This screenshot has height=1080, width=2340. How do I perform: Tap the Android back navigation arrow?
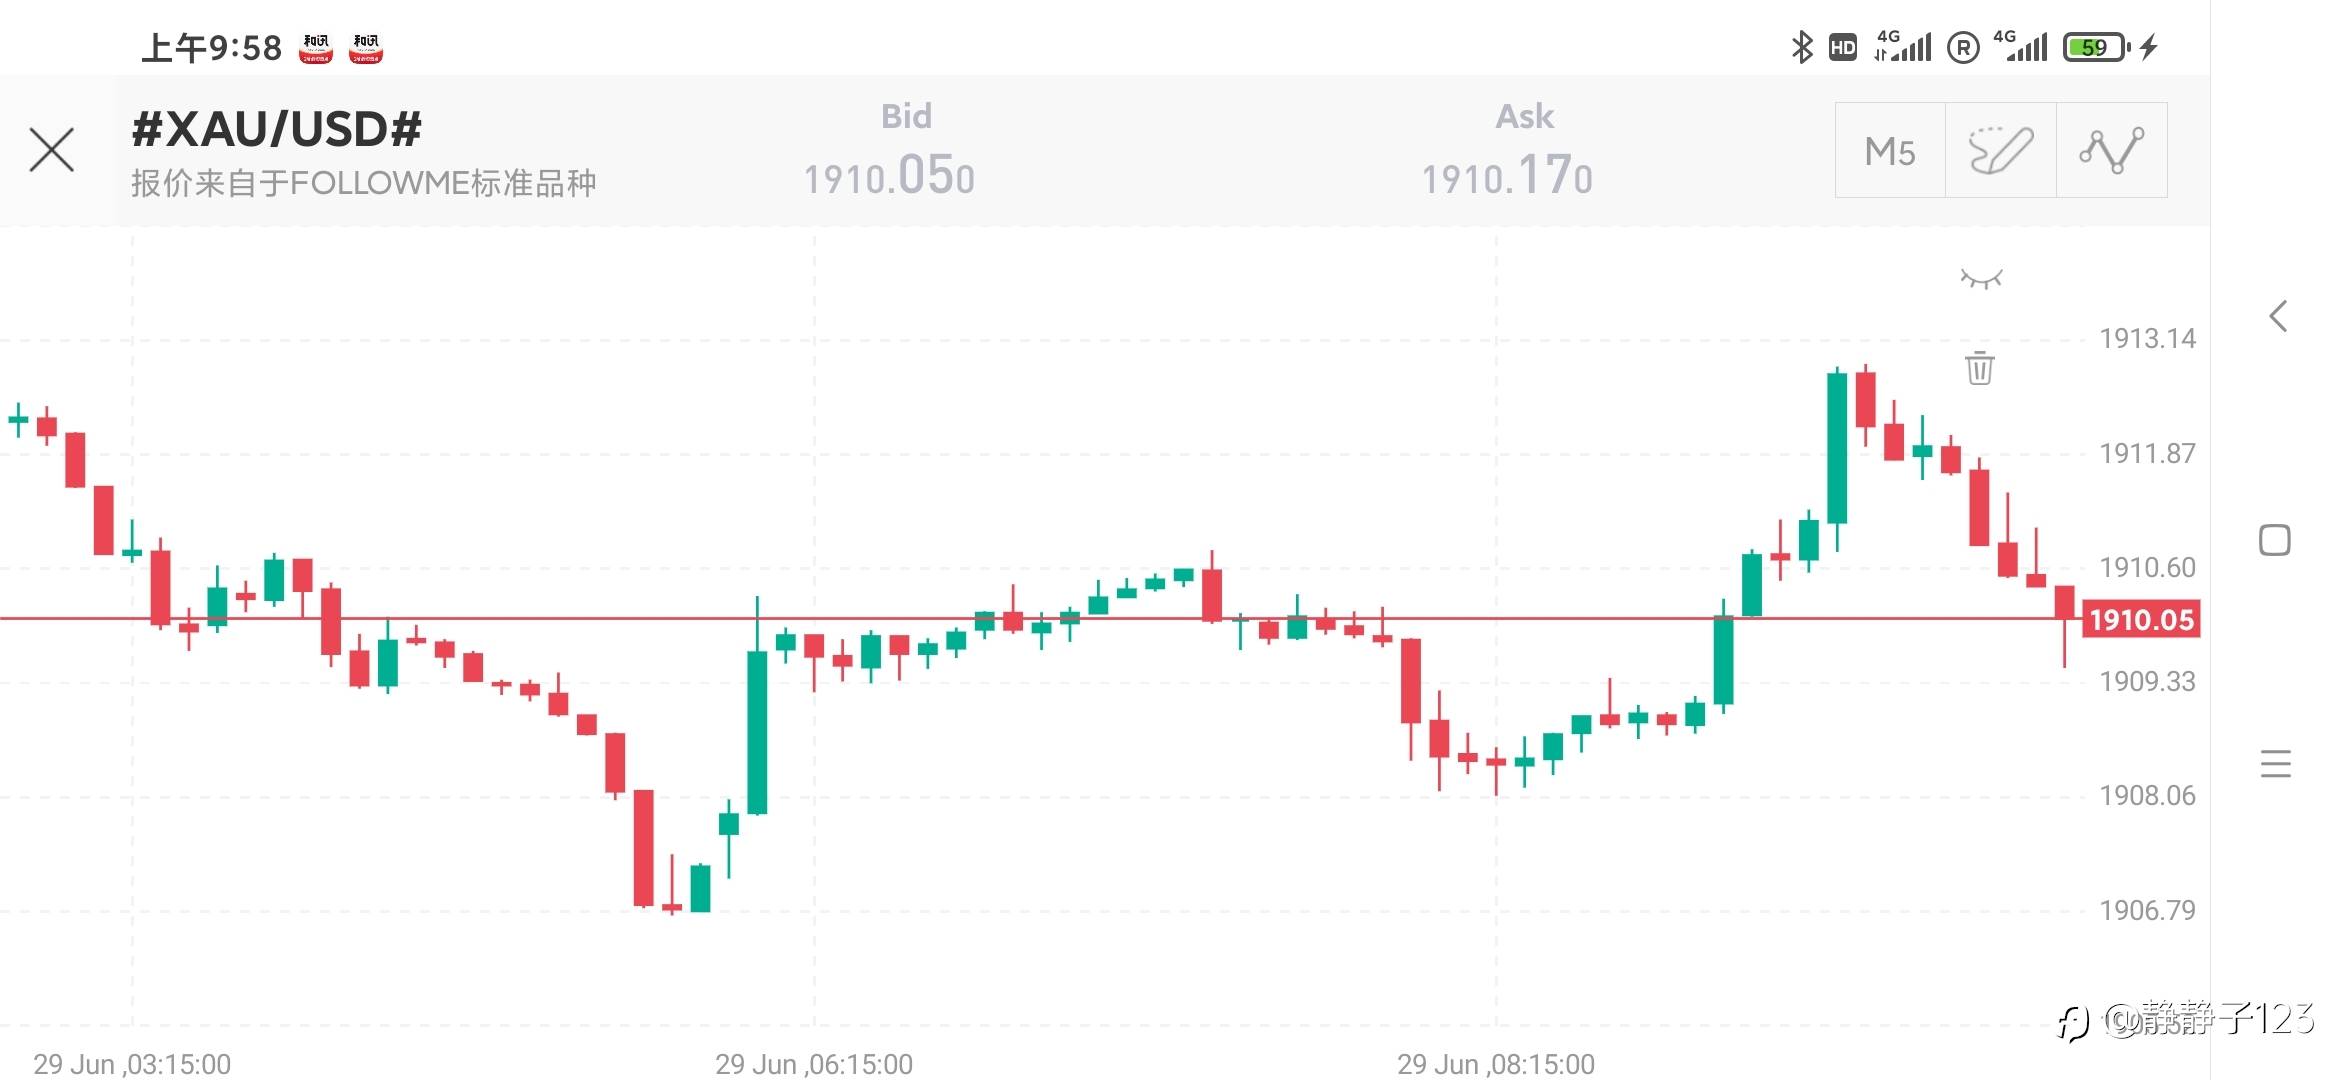pyautogui.click(x=2277, y=317)
